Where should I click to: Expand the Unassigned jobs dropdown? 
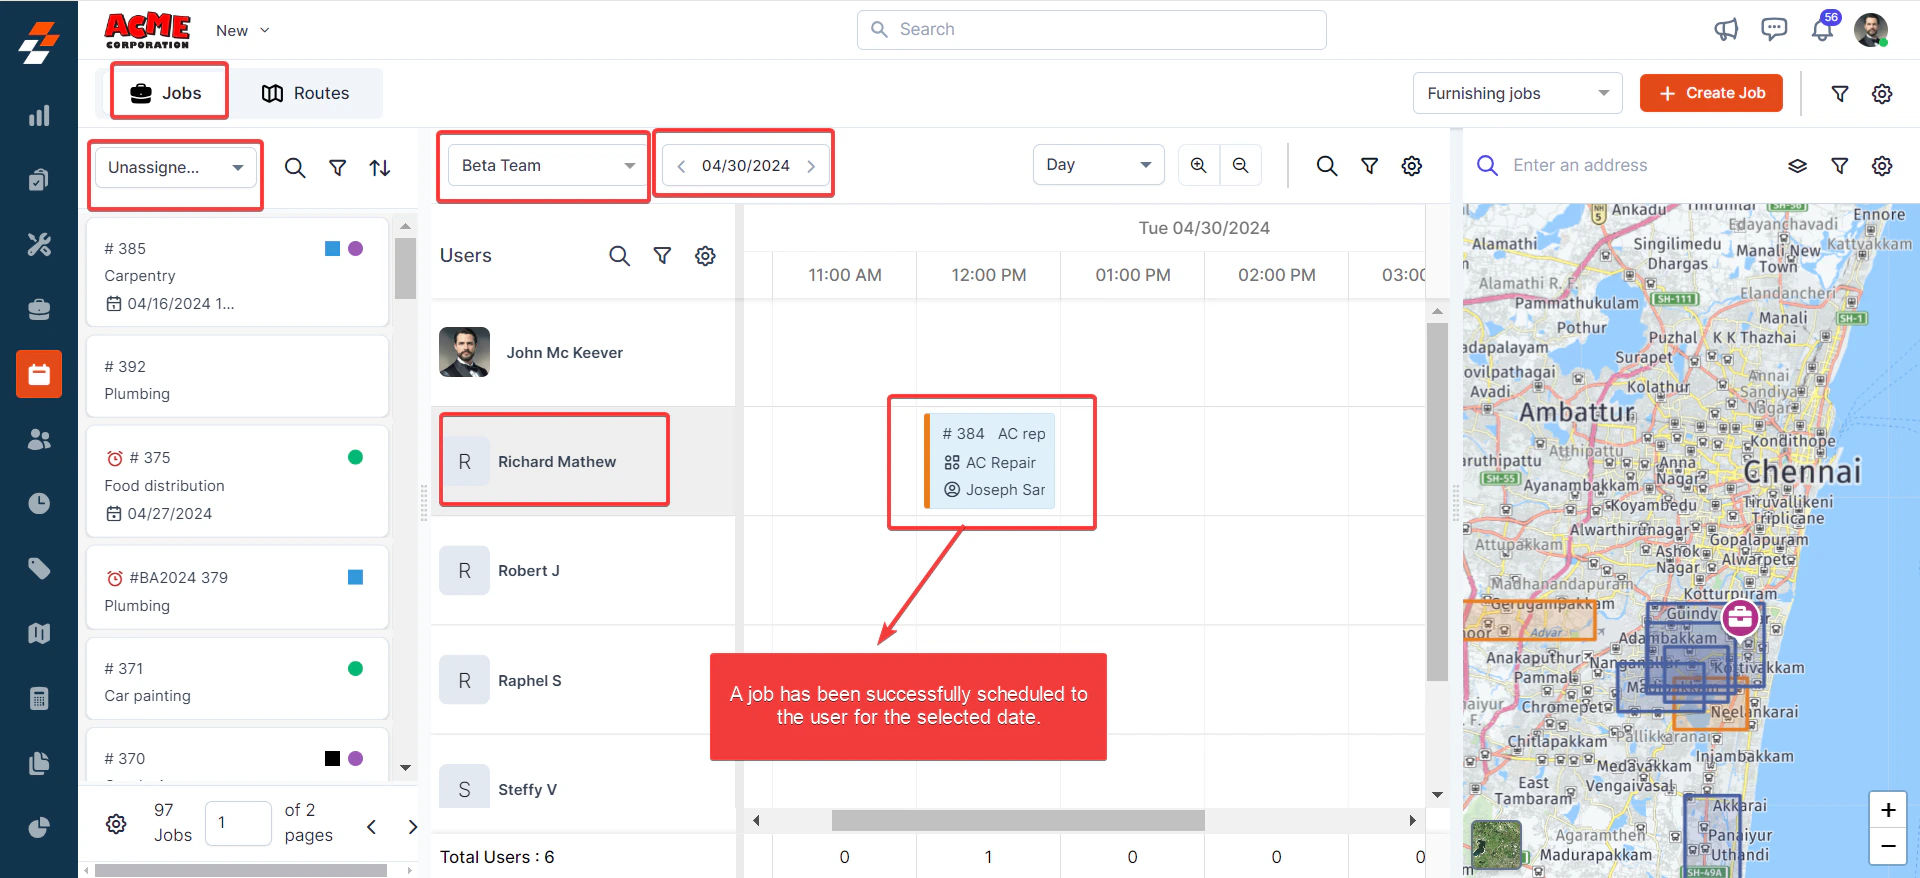tap(176, 167)
